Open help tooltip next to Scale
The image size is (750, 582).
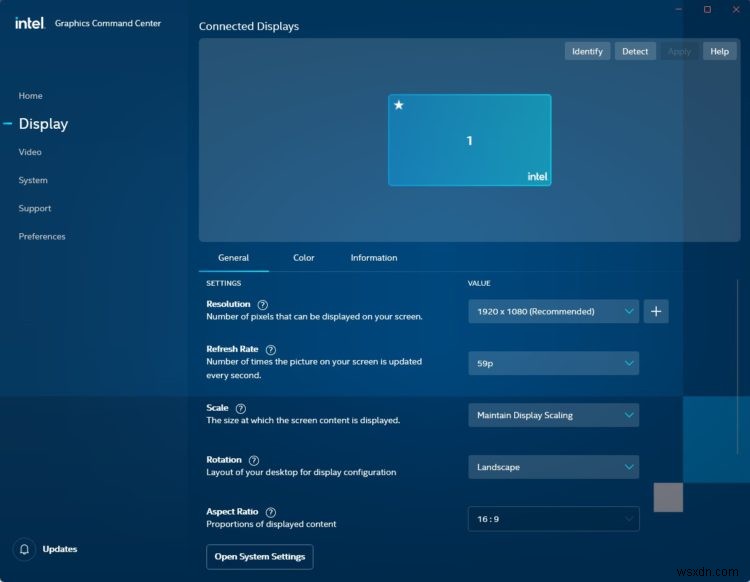click(241, 408)
